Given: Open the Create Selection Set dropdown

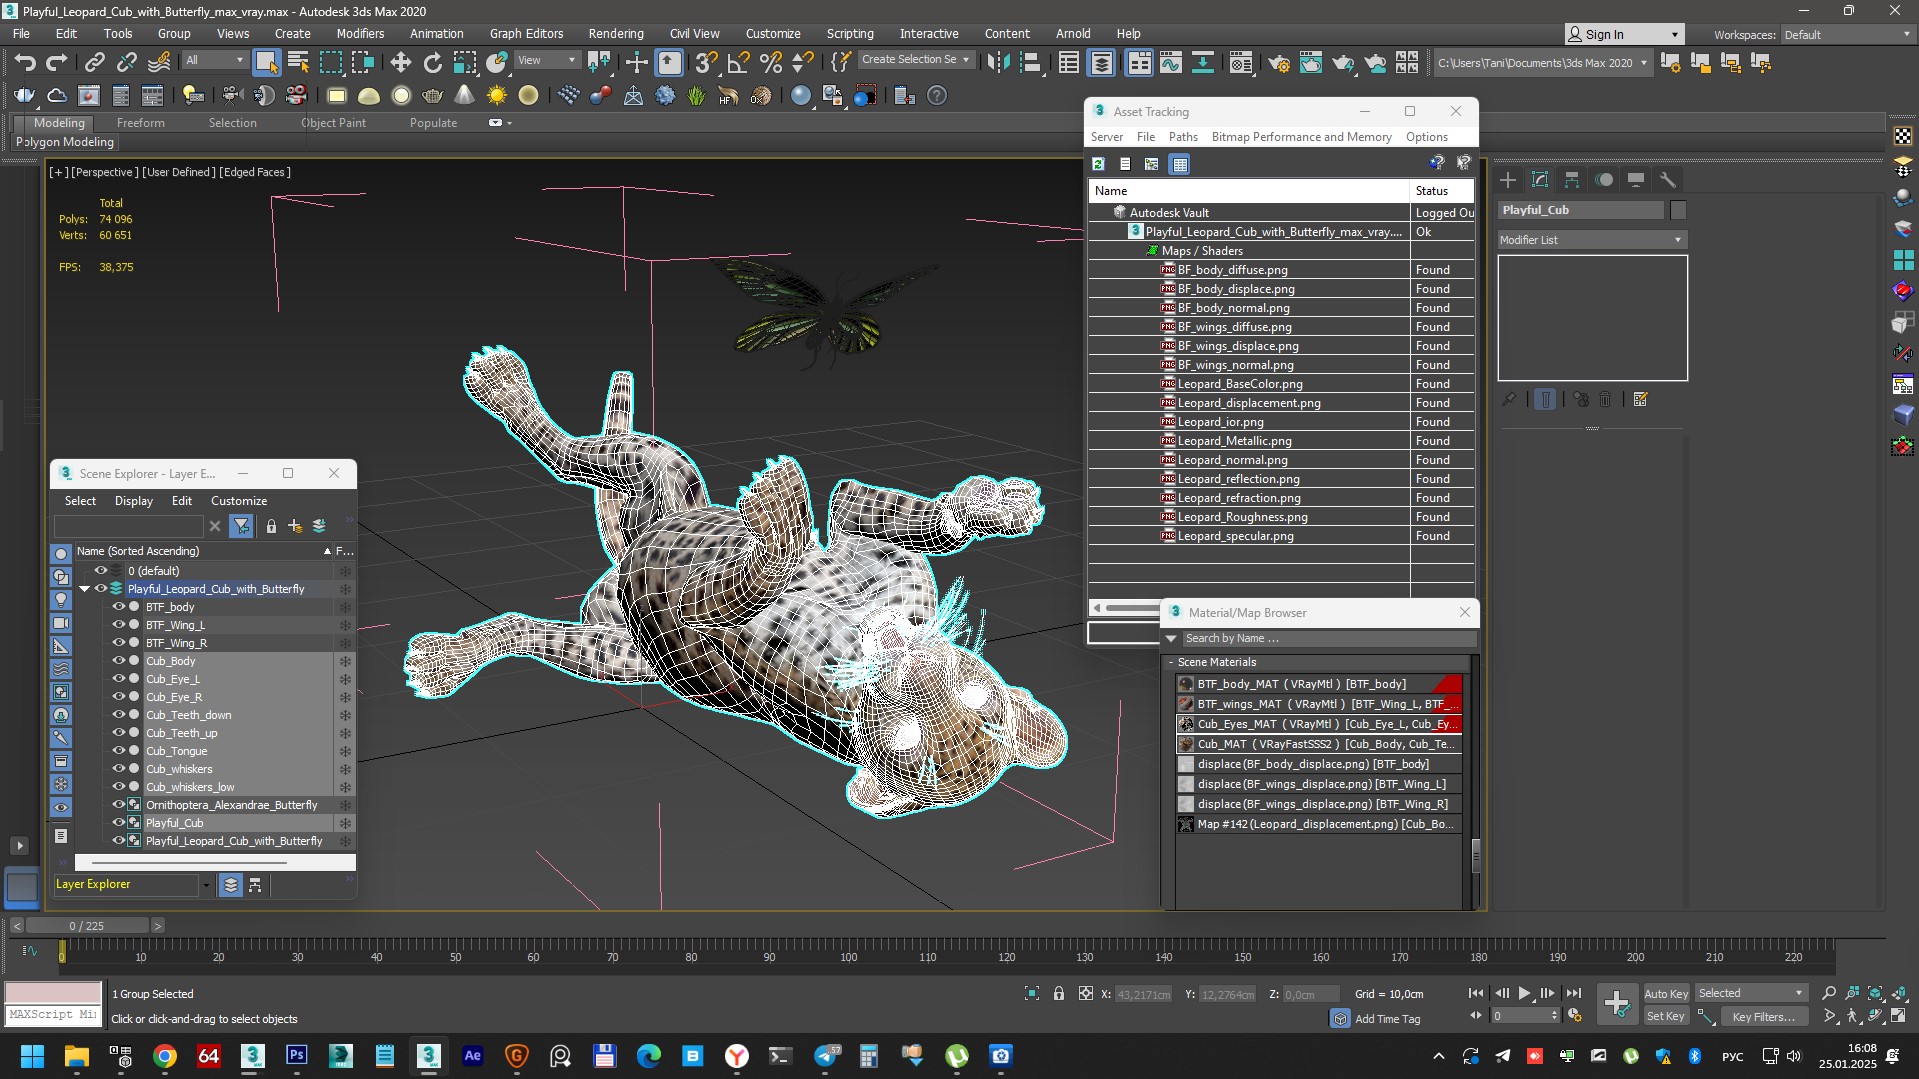Looking at the screenshot, I should [x=916, y=60].
